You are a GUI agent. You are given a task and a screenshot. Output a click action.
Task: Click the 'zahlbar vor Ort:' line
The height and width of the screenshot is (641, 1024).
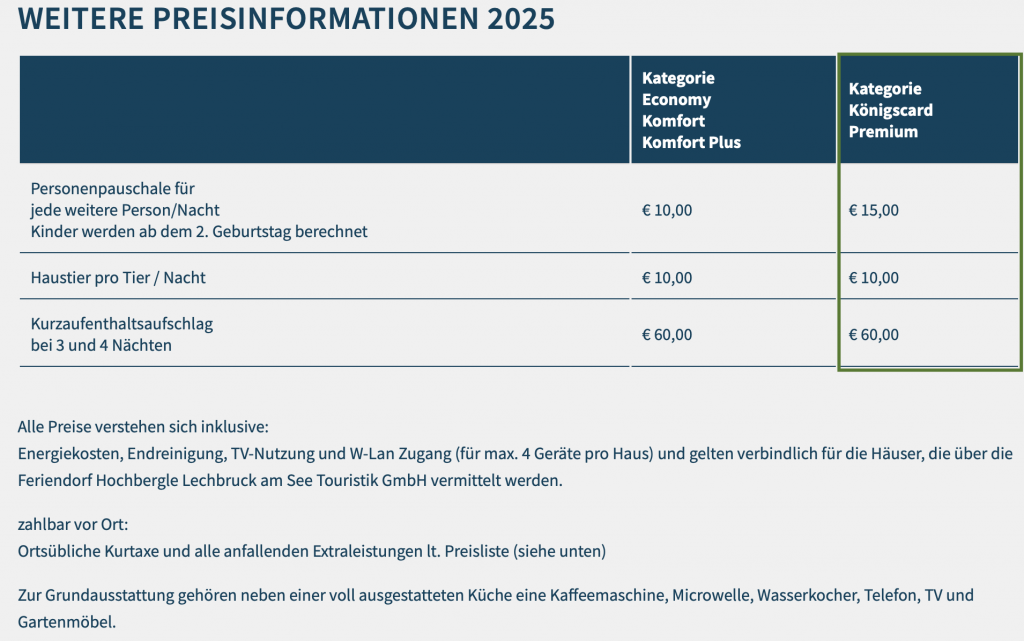(73, 524)
